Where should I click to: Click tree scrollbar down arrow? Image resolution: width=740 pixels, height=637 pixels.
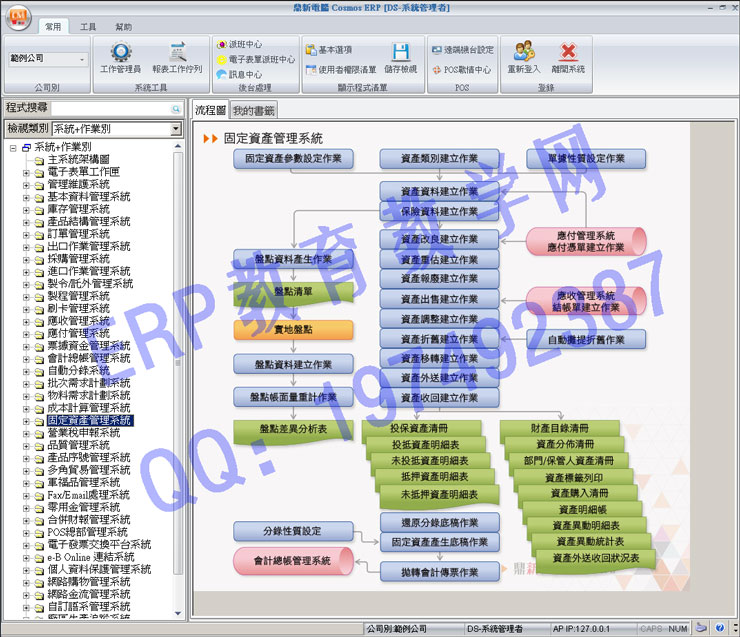coord(178,613)
